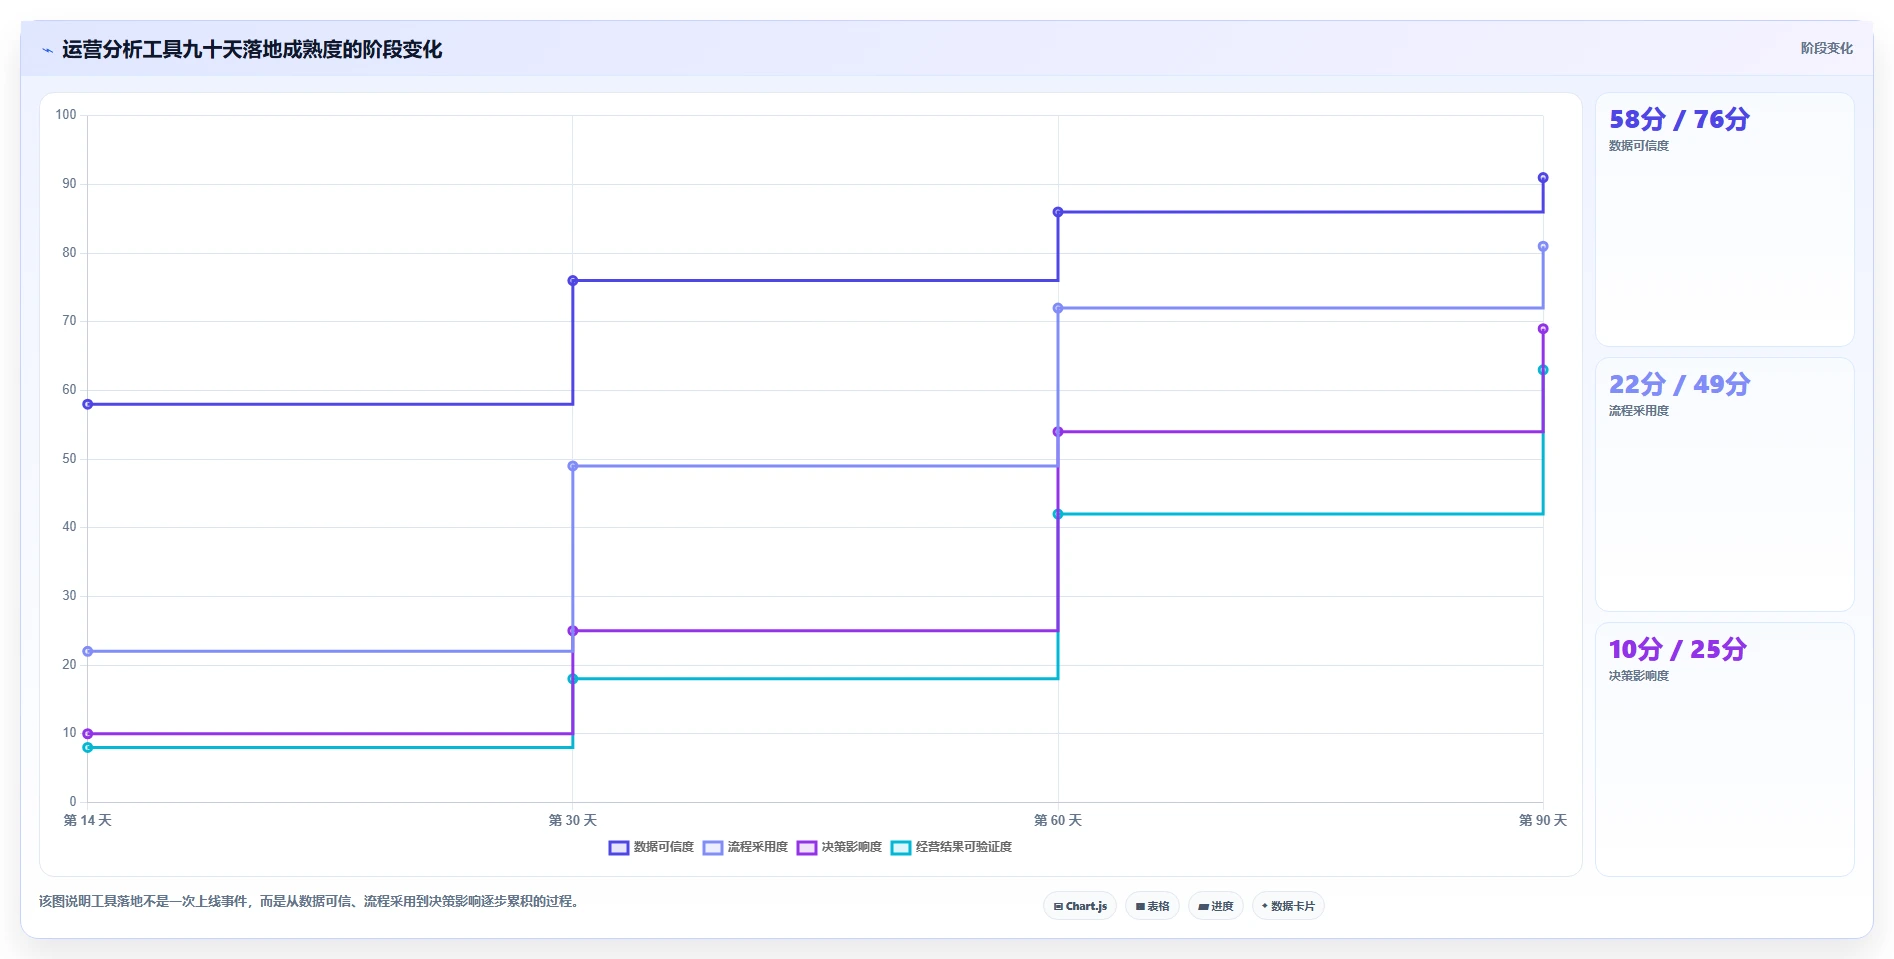The image size is (1894, 959).
Task: Click the 数据卡片 tag chip
Action: point(1288,906)
